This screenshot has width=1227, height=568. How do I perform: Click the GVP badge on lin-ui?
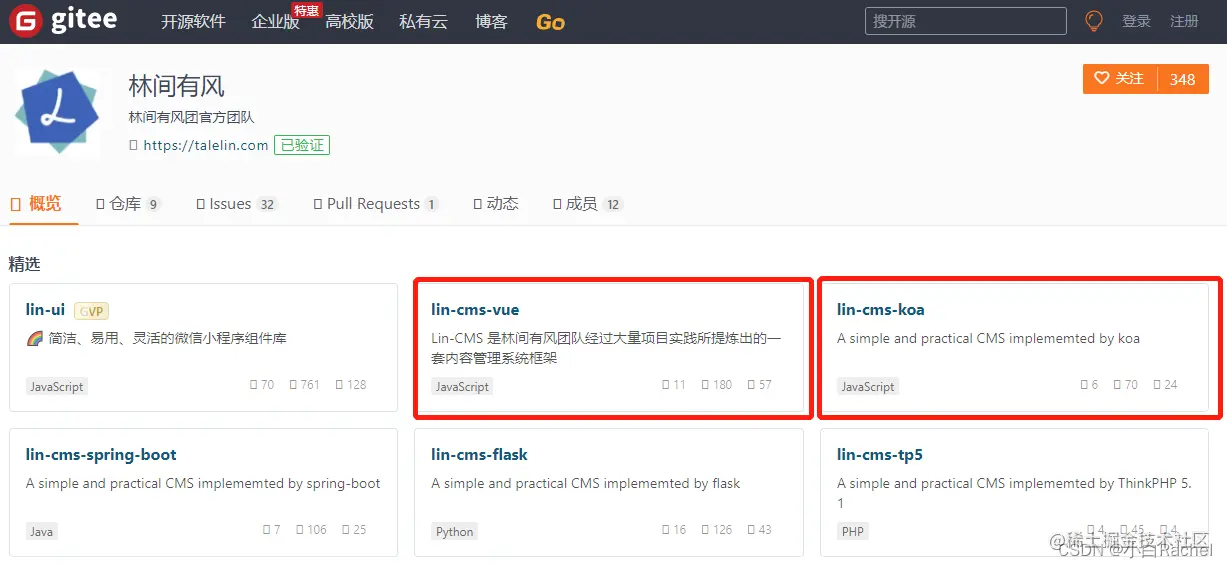click(91, 311)
